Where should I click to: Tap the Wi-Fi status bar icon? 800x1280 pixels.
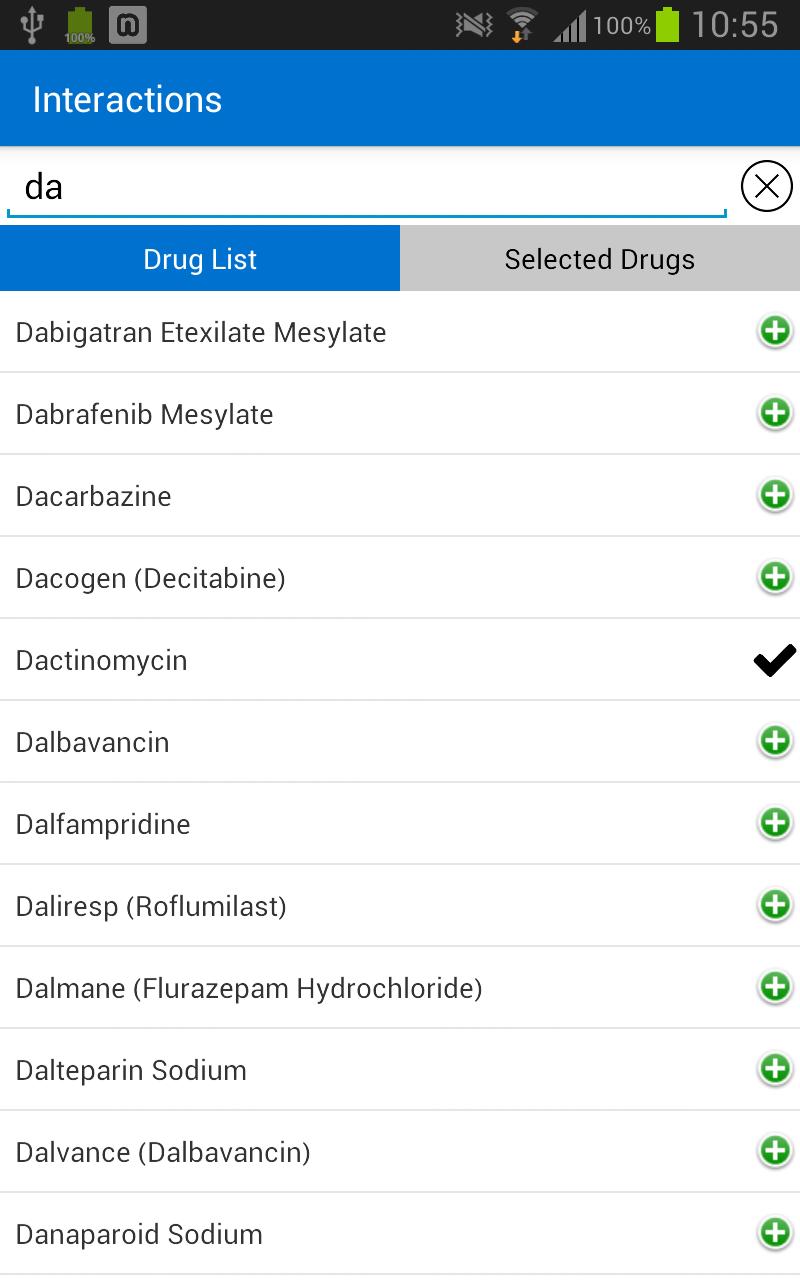[x=521, y=24]
